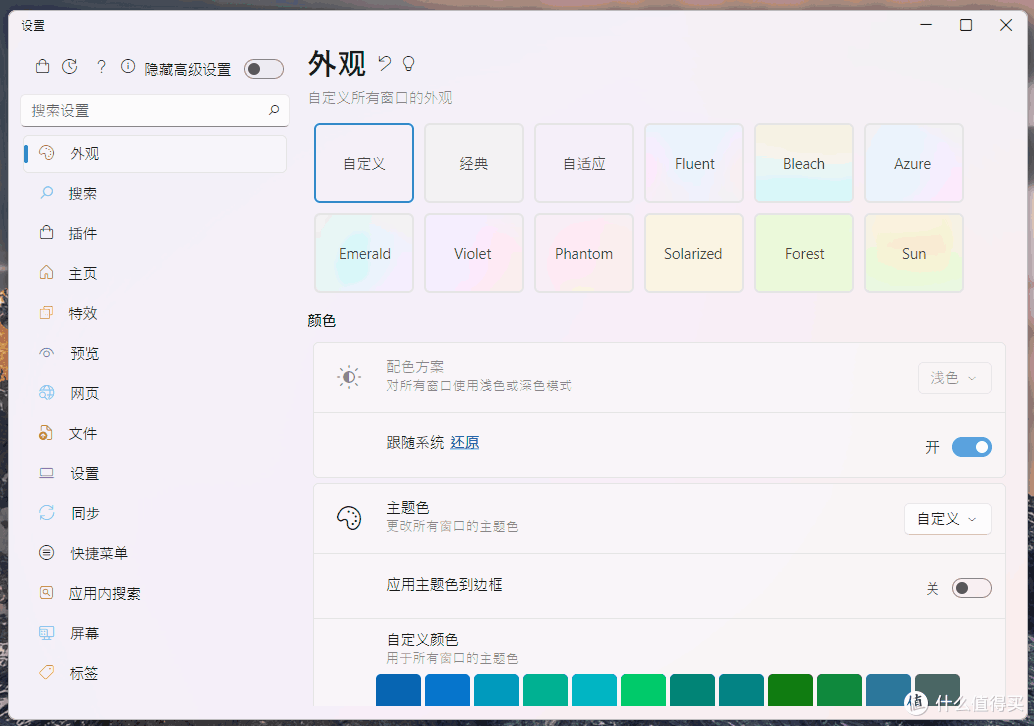Pick the second blue custom color swatch
The height and width of the screenshot is (726, 1034).
coord(447,690)
